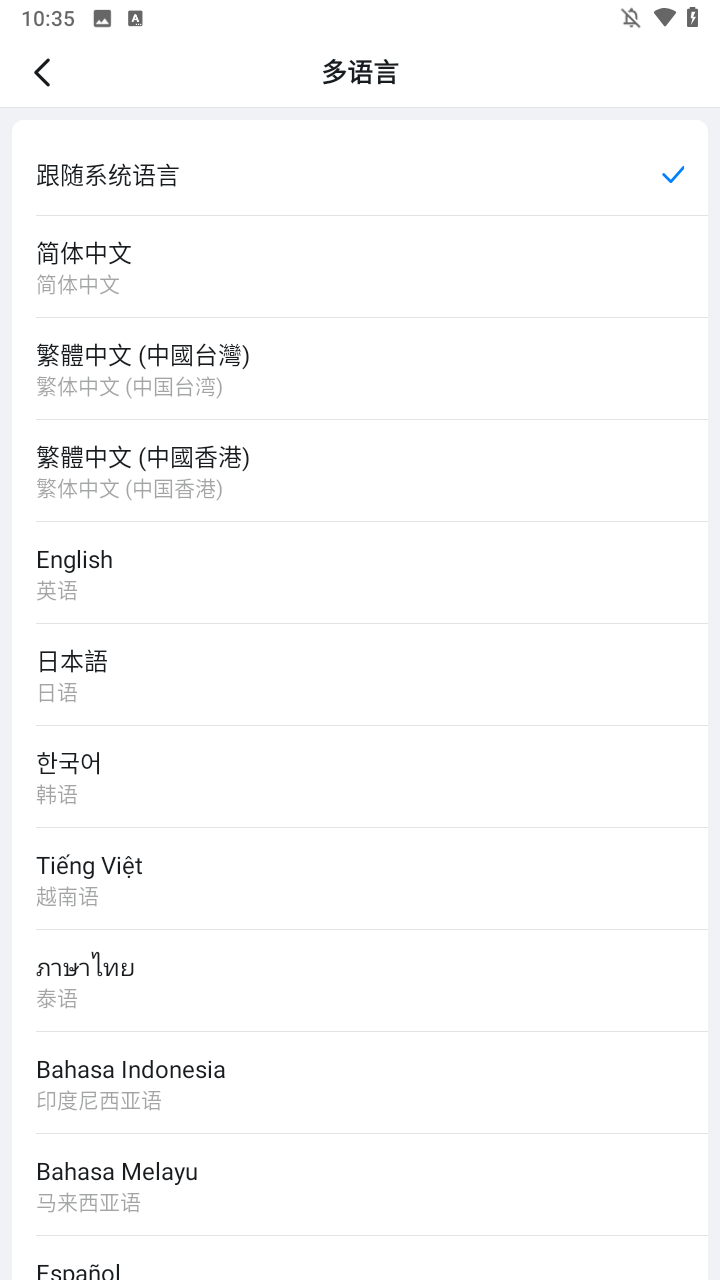Tap the muted notifications bell icon

click(630, 18)
